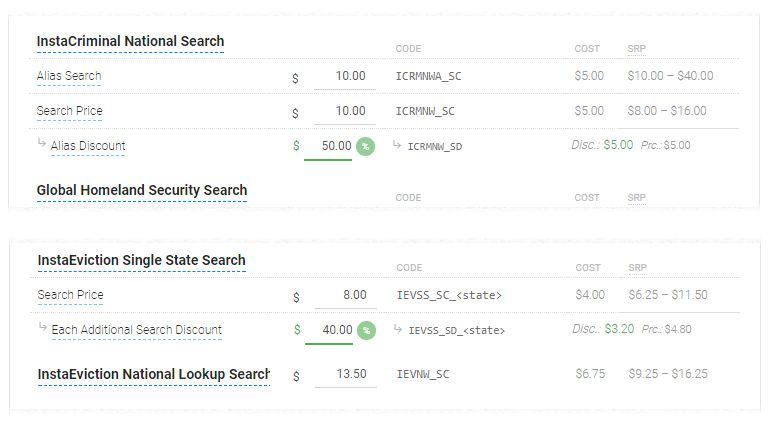The width and height of the screenshot is (768, 422).
Task: Open InstaEviction Single State Search heading link
Action: (142, 260)
